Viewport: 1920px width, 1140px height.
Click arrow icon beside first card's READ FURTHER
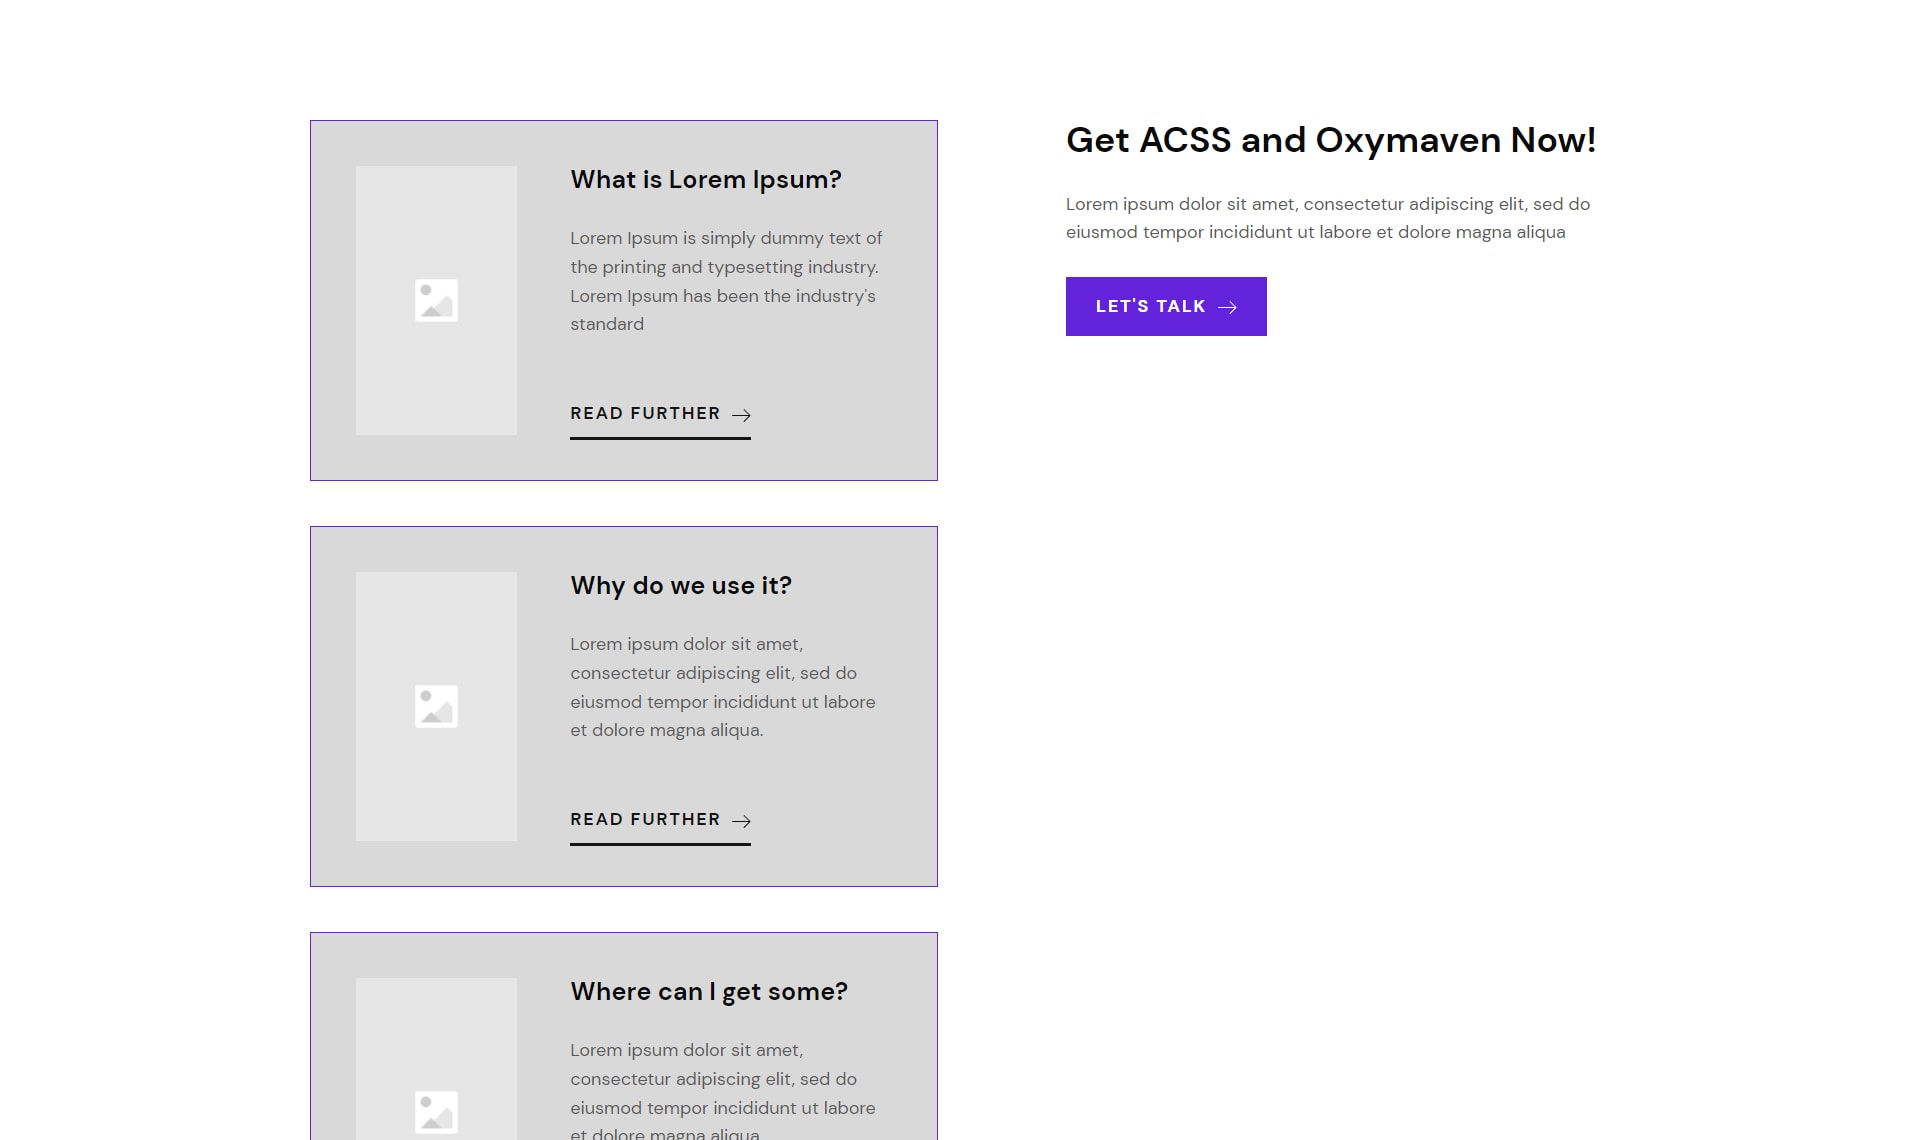[741, 415]
